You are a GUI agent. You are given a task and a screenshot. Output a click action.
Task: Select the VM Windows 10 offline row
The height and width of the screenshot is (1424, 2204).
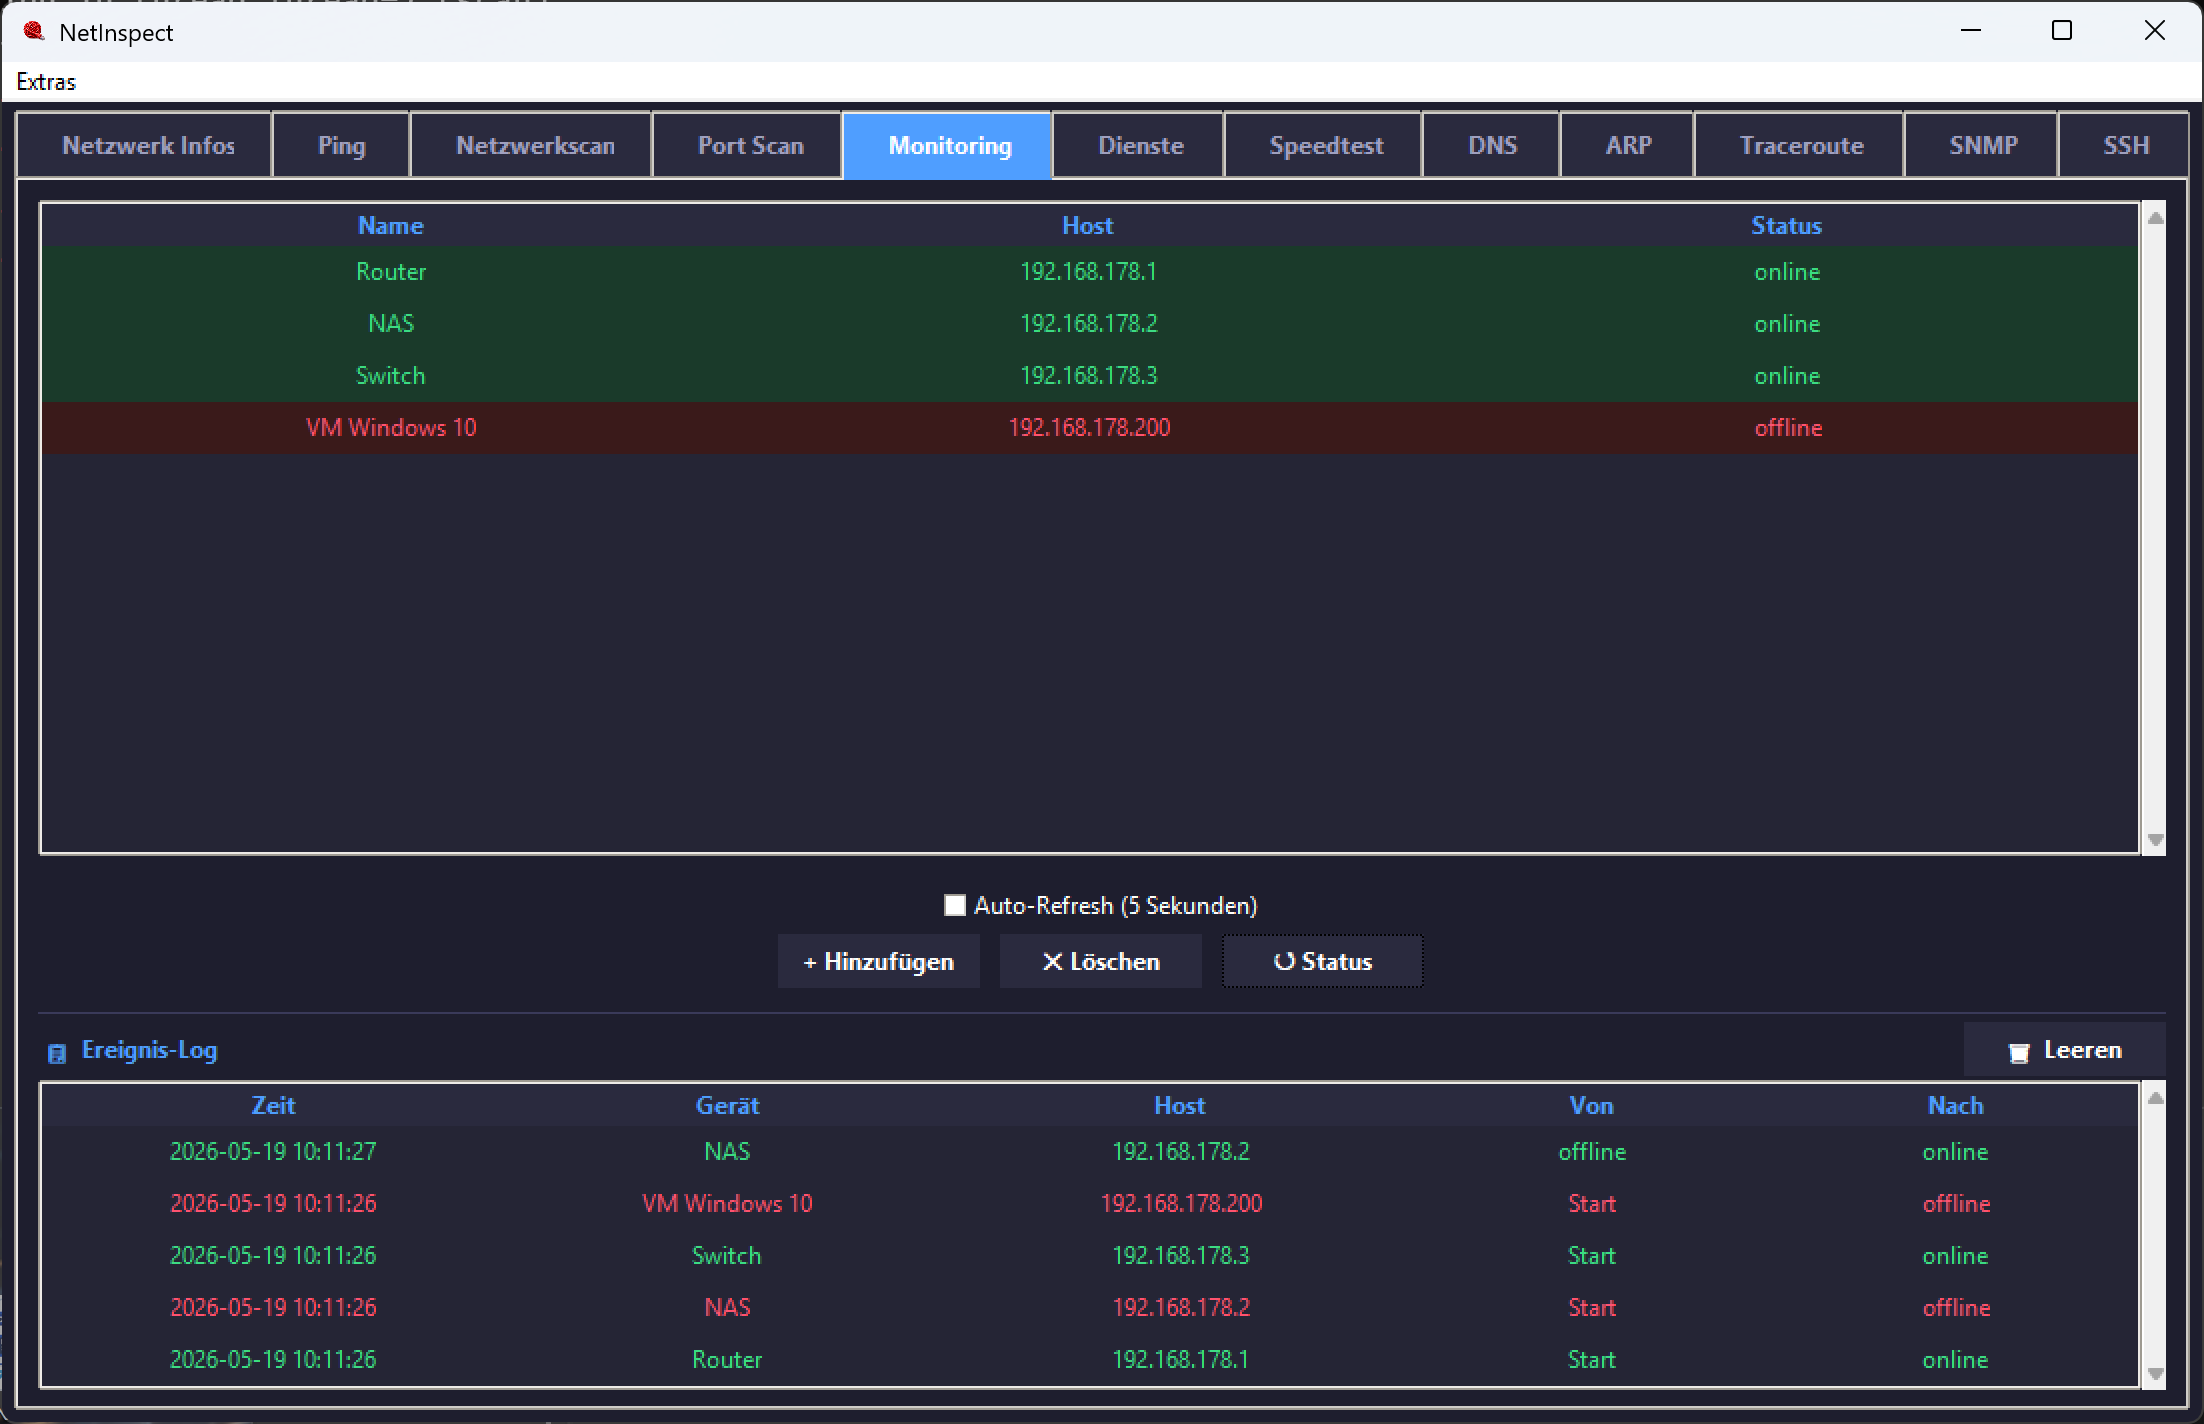tap(1089, 428)
